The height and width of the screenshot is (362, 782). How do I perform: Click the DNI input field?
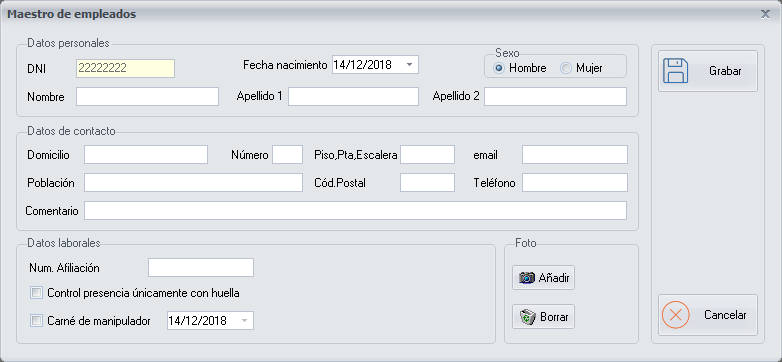pyautogui.click(x=125, y=68)
